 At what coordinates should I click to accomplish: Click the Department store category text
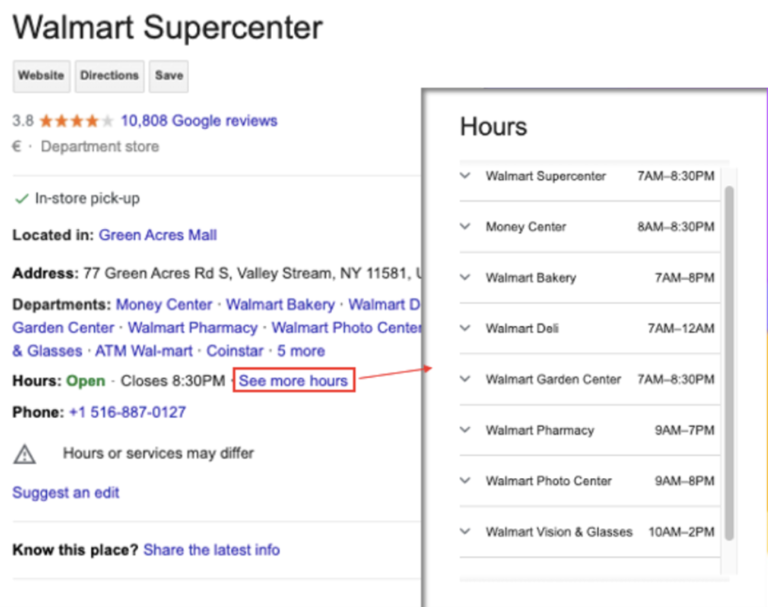click(x=100, y=146)
